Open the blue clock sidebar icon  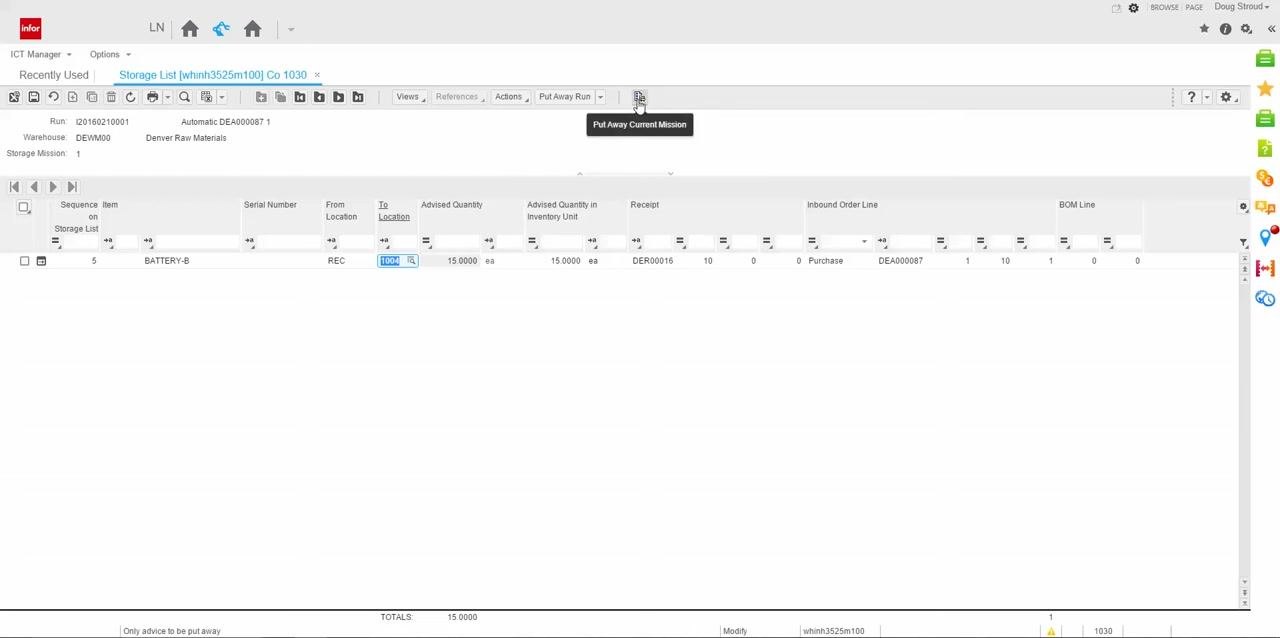1265,298
